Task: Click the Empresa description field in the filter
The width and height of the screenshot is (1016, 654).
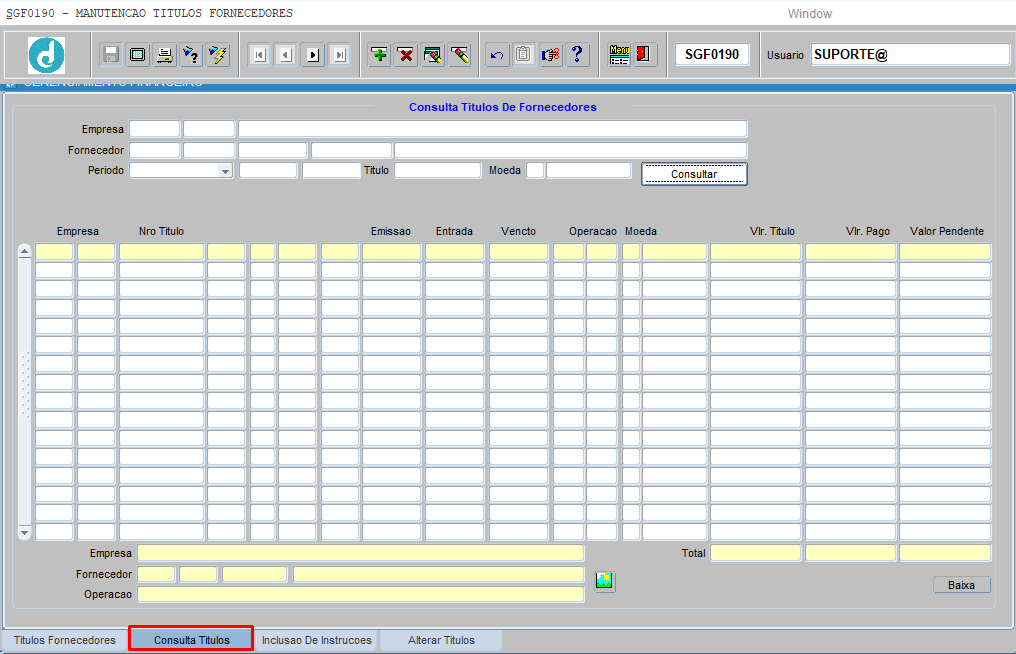Action: [x=492, y=128]
